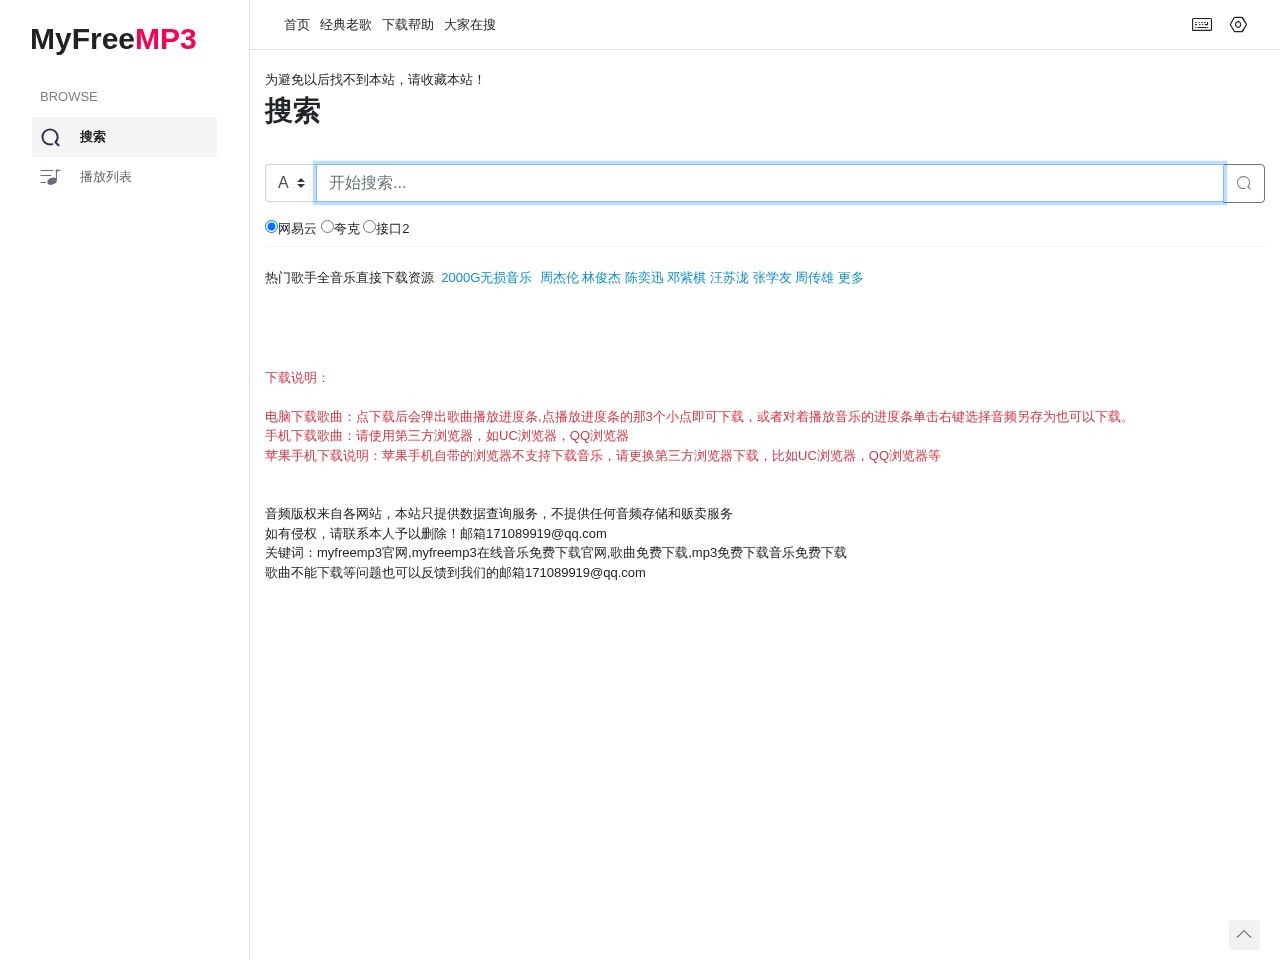Click the keyboard icon in header
This screenshot has height=960, width=1280.
(x=1202, y=25)
